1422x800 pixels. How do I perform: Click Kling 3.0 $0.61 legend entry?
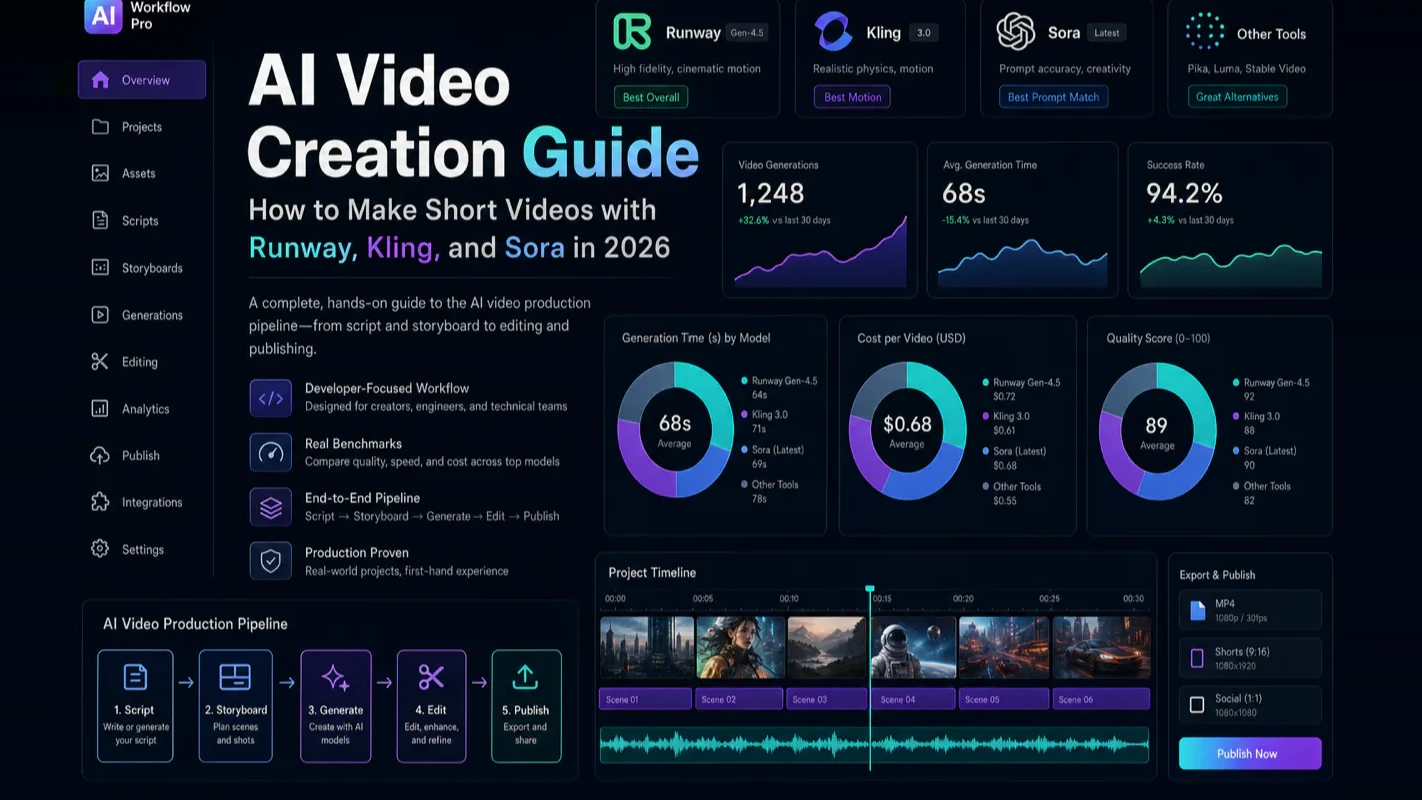pyautogui.click(x=1006, y=423)
